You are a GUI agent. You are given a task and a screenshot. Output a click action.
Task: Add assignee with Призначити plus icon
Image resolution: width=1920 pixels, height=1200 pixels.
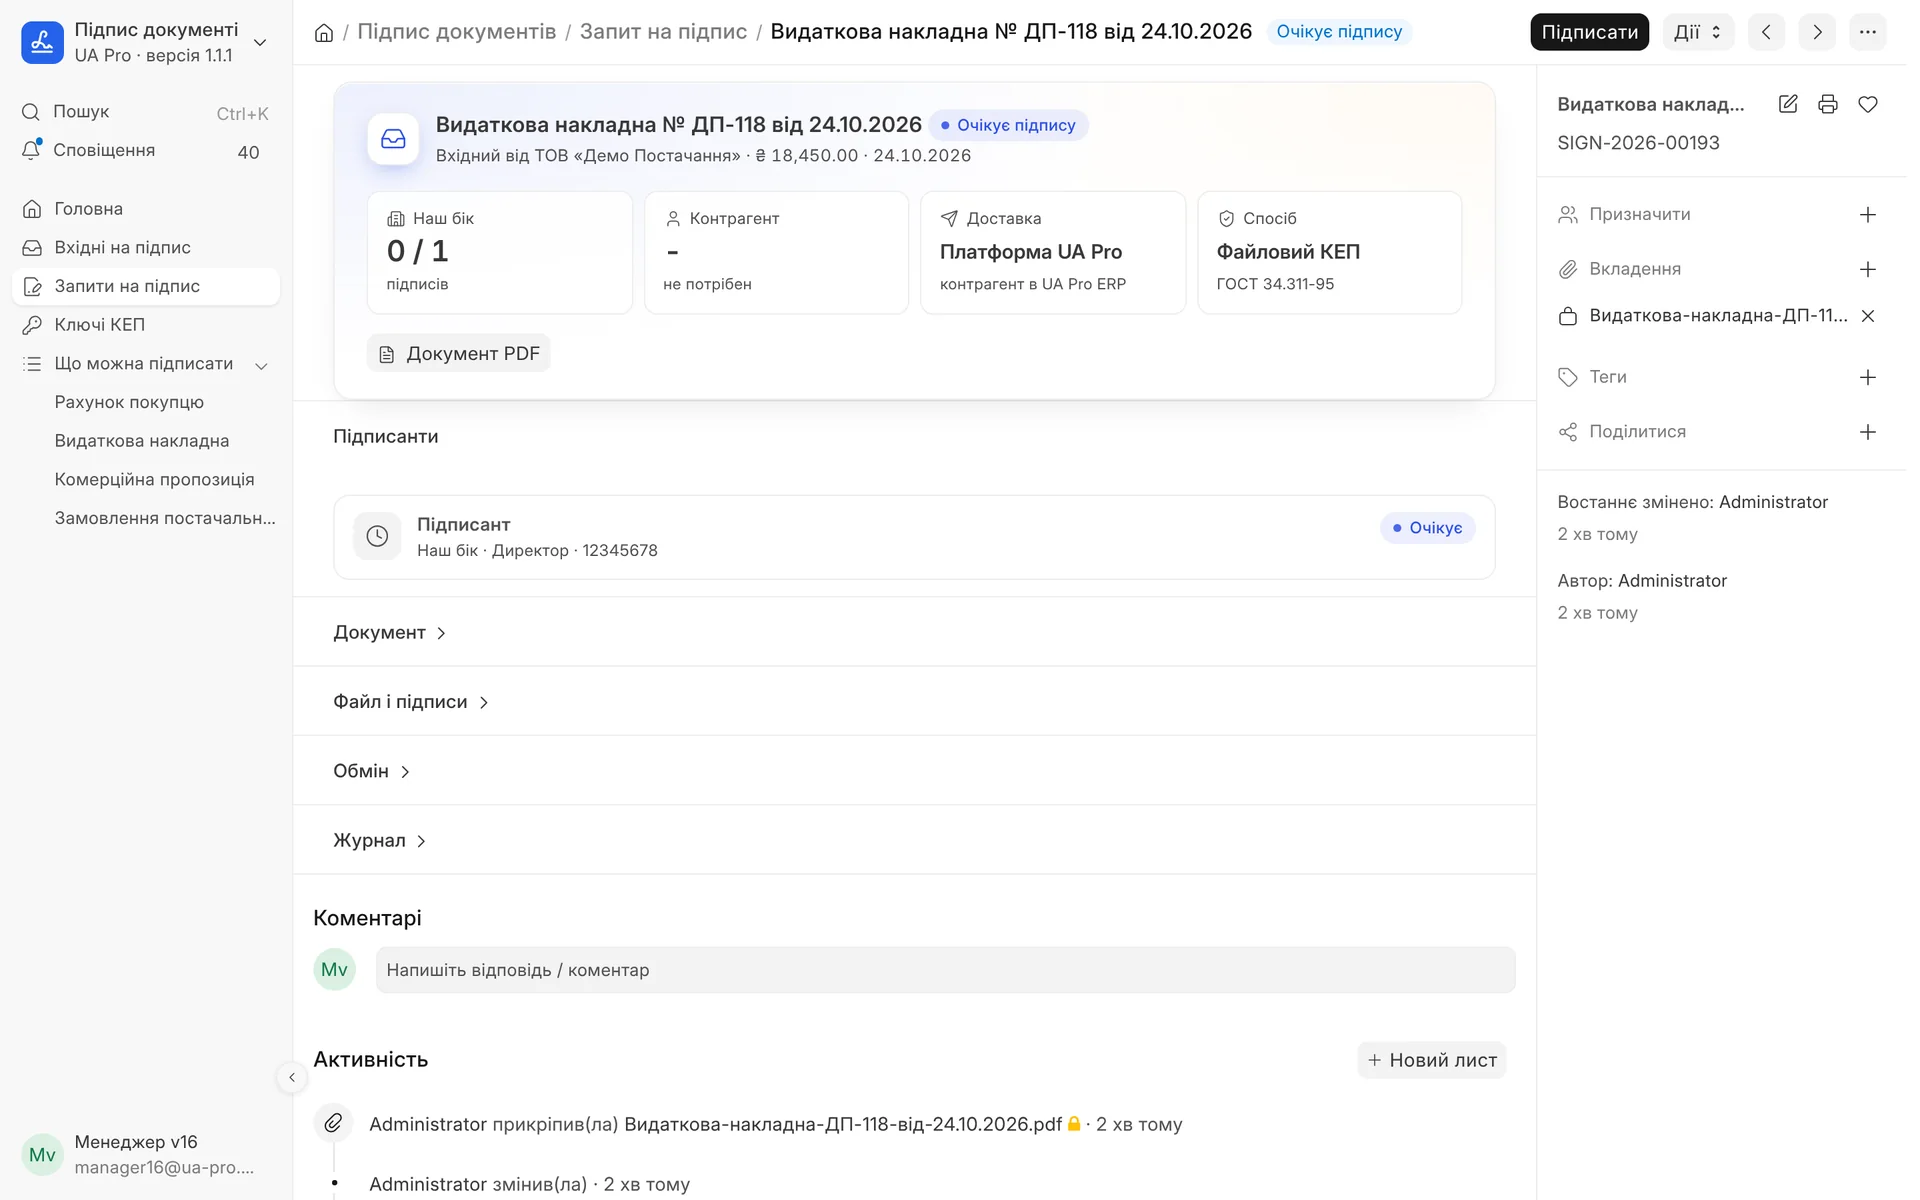1867,215
